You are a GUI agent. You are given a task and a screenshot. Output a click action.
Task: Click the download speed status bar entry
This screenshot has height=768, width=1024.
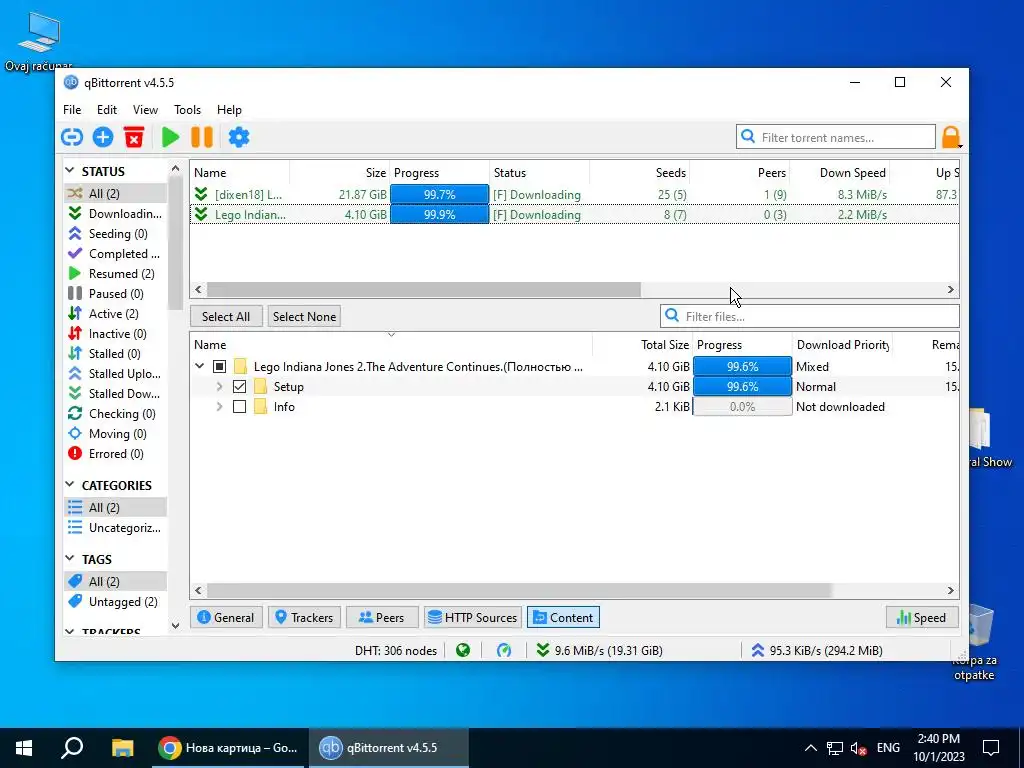pos(600,650)
